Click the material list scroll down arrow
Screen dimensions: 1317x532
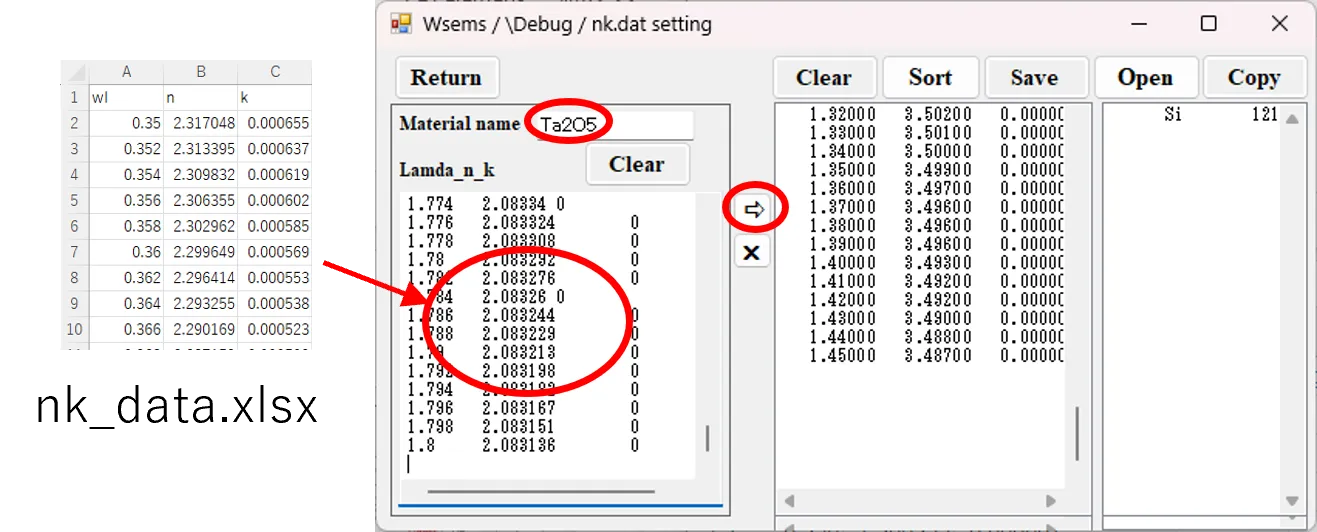coord(1292,500)
